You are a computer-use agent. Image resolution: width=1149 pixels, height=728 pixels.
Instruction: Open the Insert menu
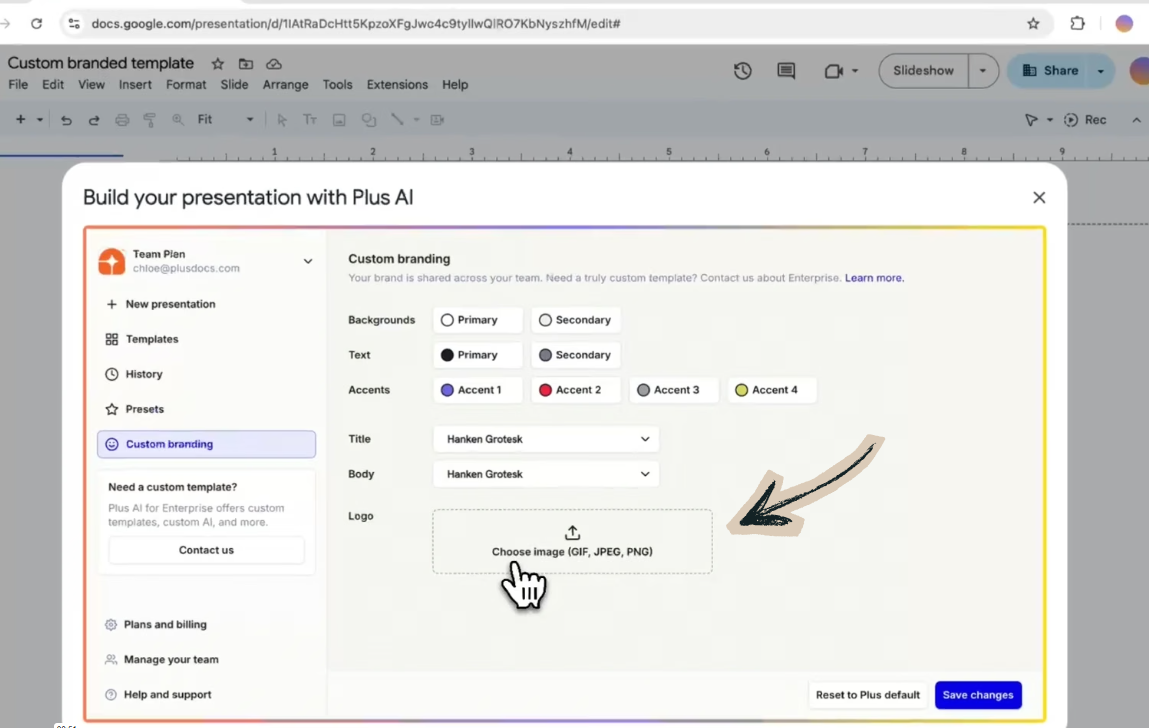coord(135,84)
